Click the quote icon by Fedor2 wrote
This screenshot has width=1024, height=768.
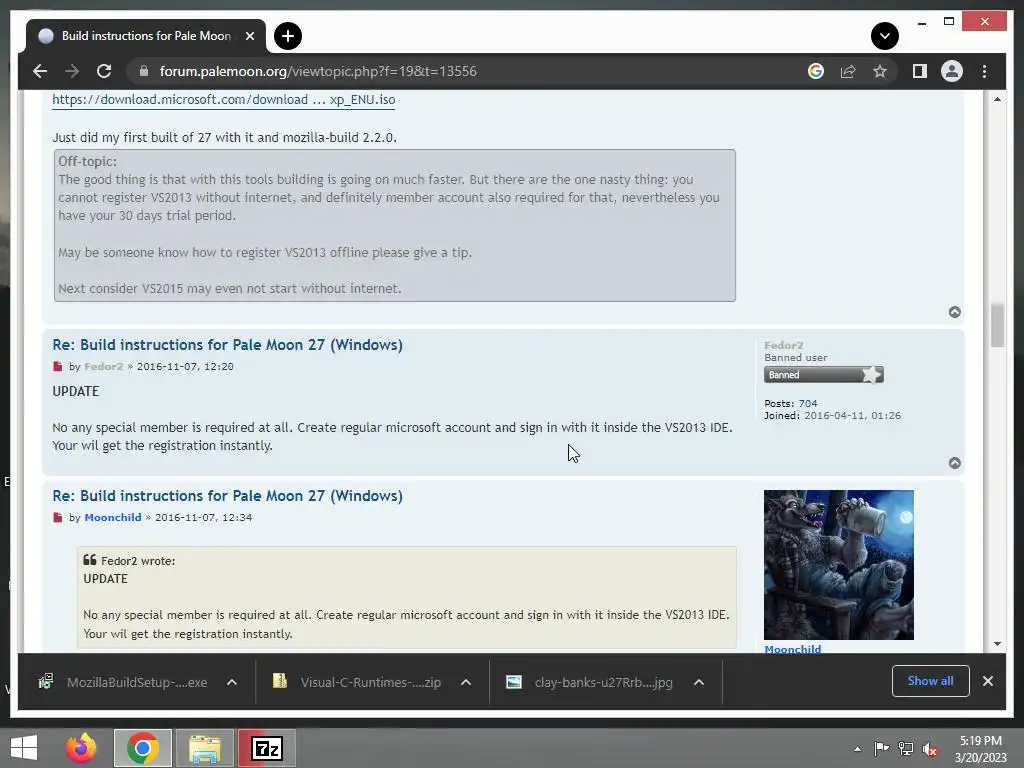89,560
